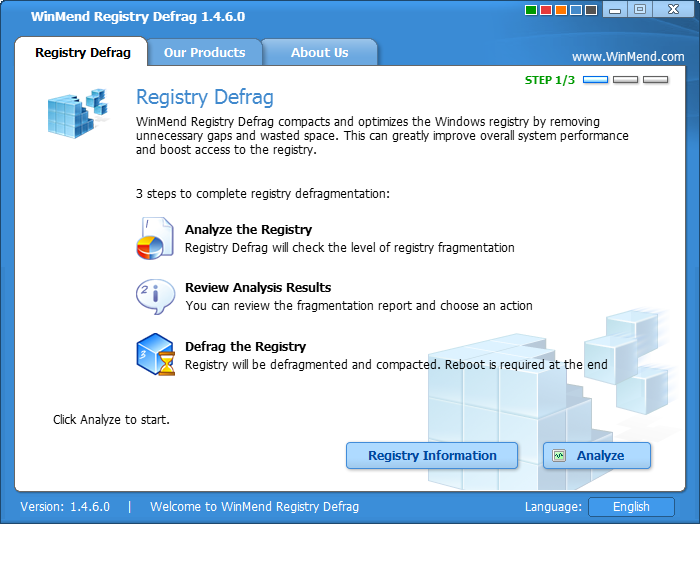The width and height of the screenshot is (700, 574).
Task: Maximize the WinMend window
Action: 640,9
